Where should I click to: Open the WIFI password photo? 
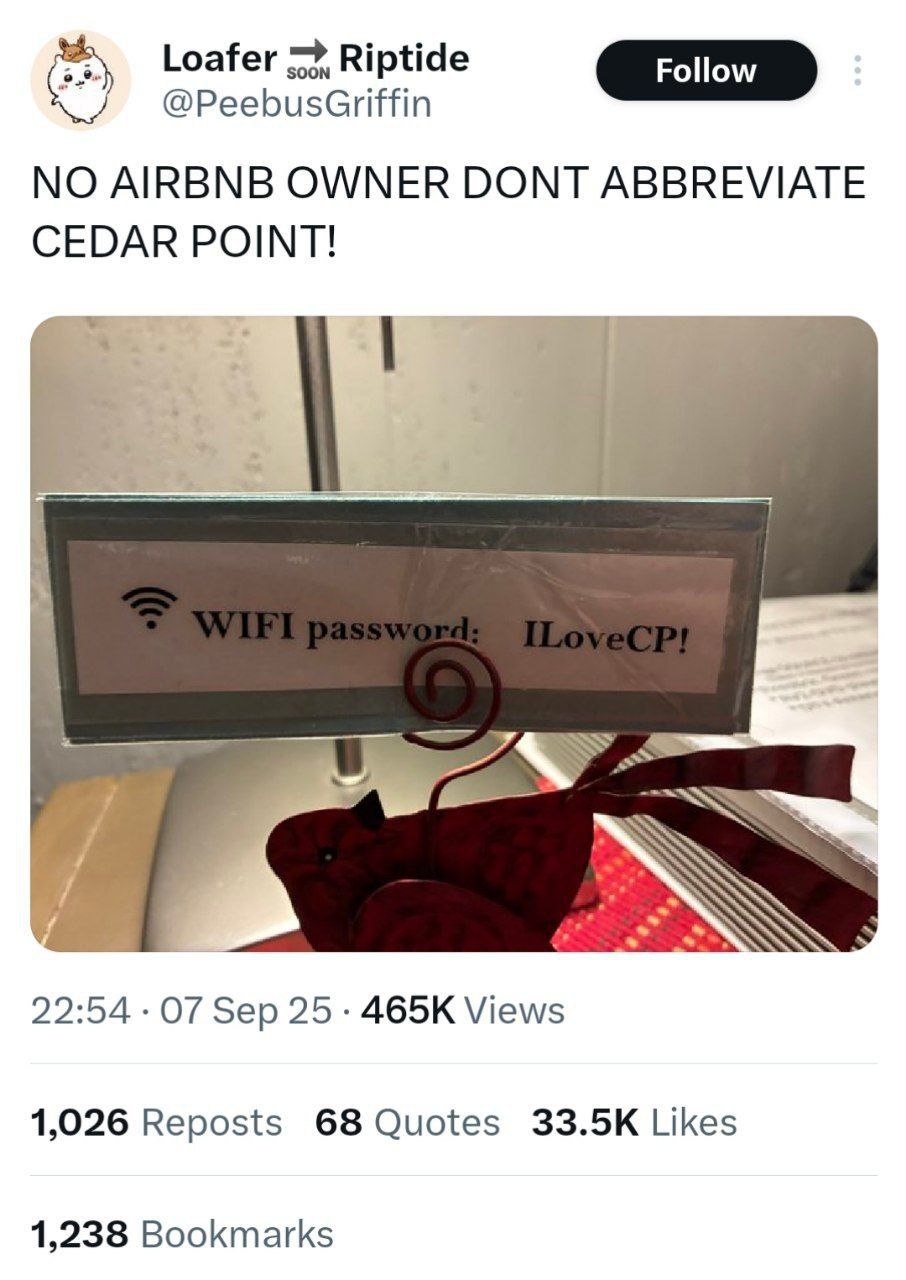tap(454, 633)
